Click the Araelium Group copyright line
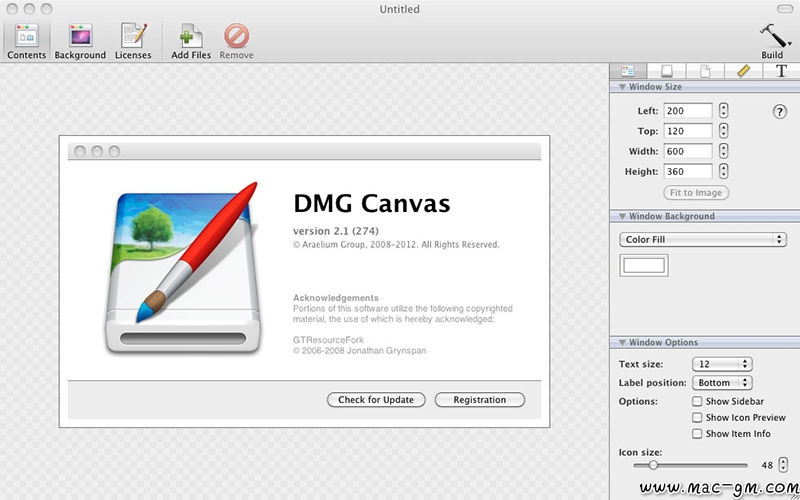The width and height of the screenshot is (800, 500). click(x=396, y=245)
